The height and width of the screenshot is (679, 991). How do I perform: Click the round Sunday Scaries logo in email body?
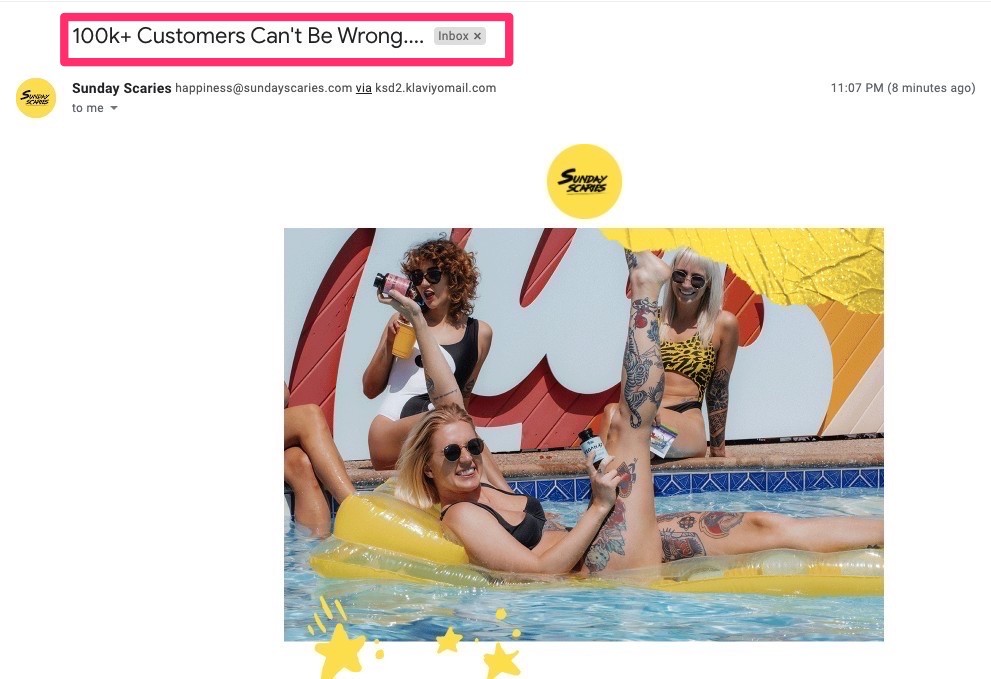tap(584, 181)
